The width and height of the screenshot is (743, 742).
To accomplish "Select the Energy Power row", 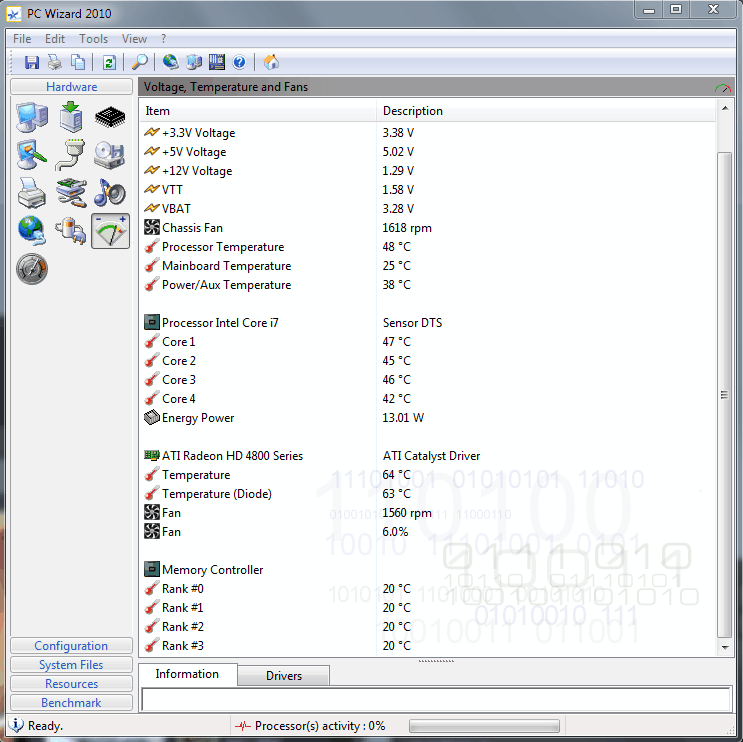I will click(427, 417).
